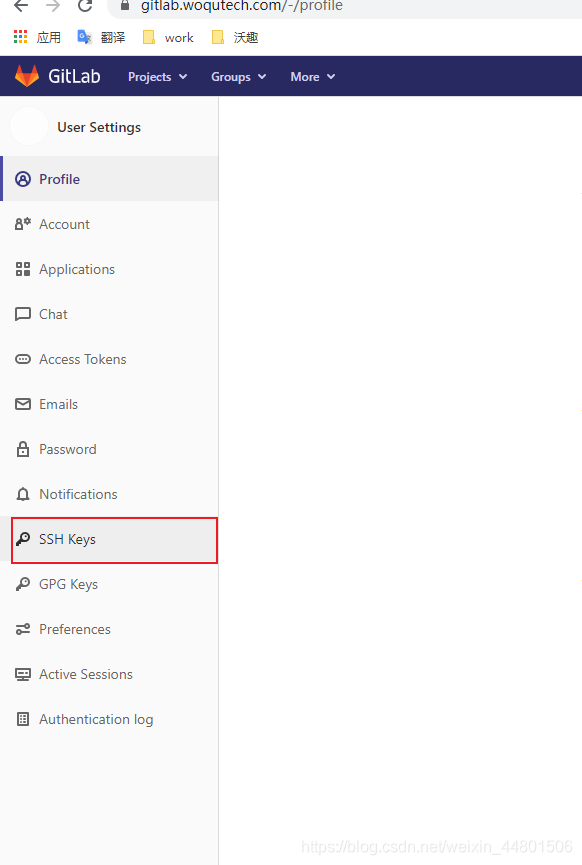Click the GitLab fox logo
Viewport: 582px width, 865px height.
click(x=26, y=76)
